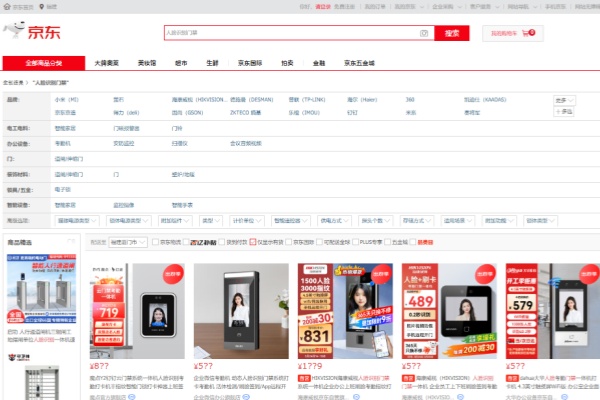This screenshot has height=400, width=600.
Task: Open the 生鲜 nav tab
Action: (x=212, y=63)
